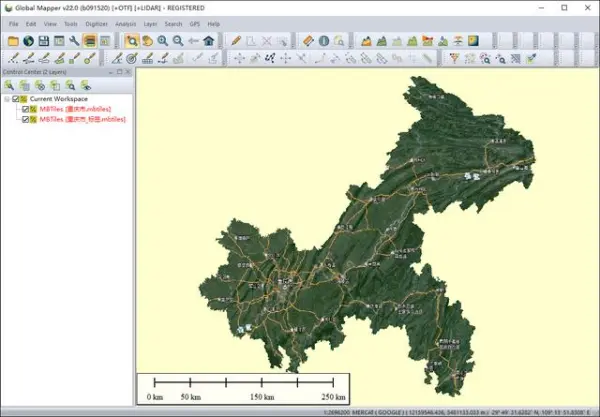
Task: Activate the Digitizer pencil tool
Action: click(236, 41)
